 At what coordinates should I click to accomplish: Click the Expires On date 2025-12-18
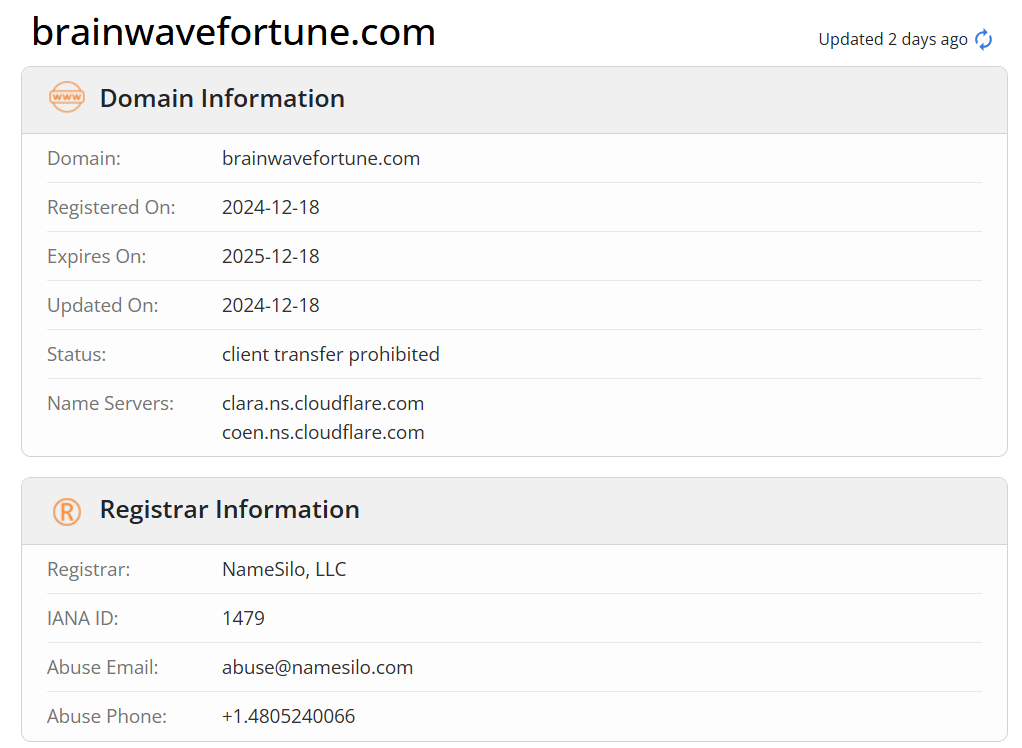[270, 256]
